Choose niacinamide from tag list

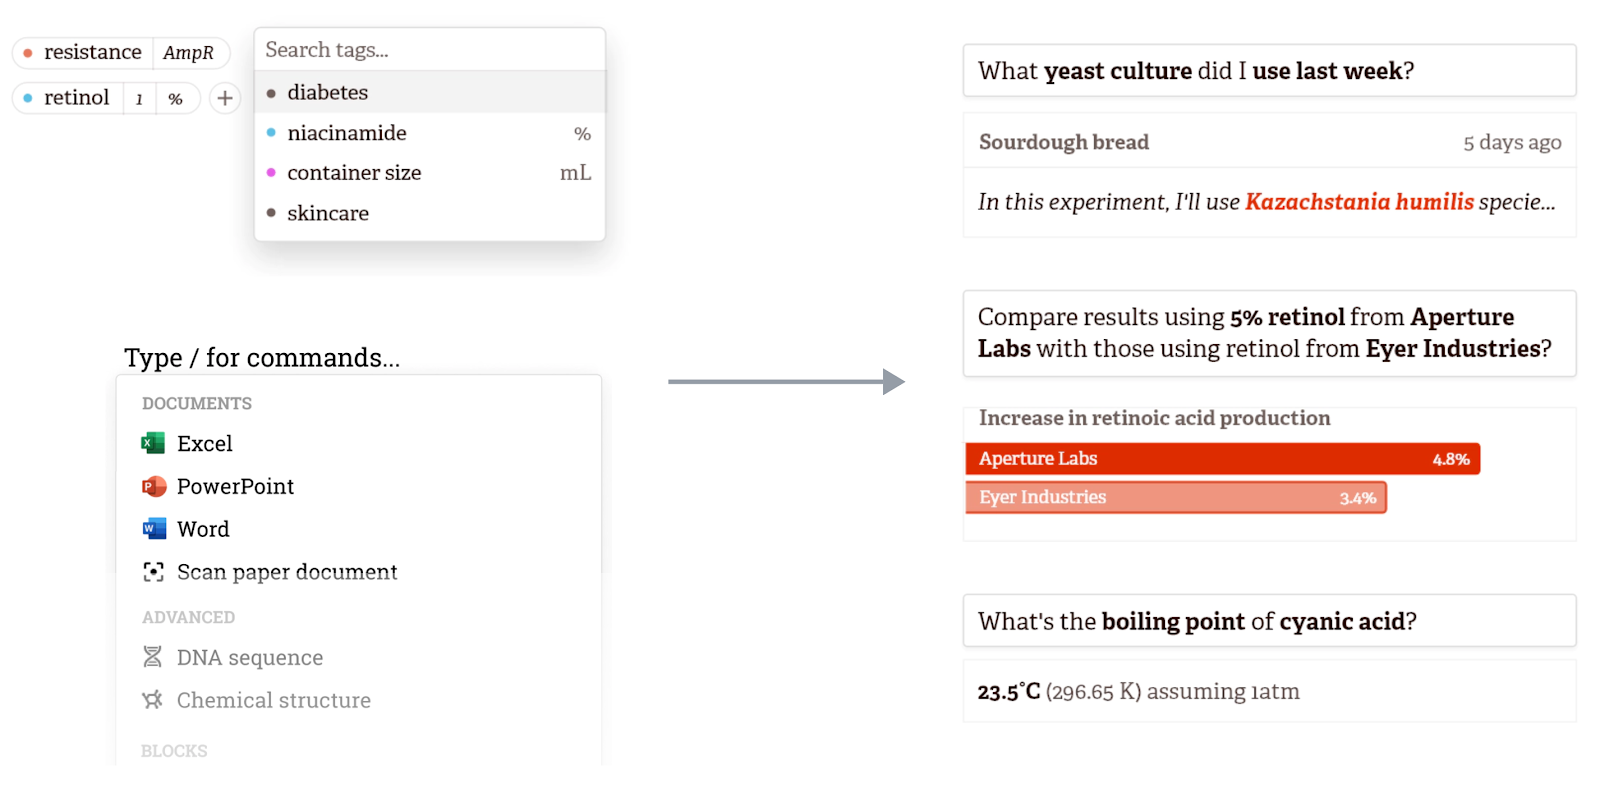click(x=430, y=133)
